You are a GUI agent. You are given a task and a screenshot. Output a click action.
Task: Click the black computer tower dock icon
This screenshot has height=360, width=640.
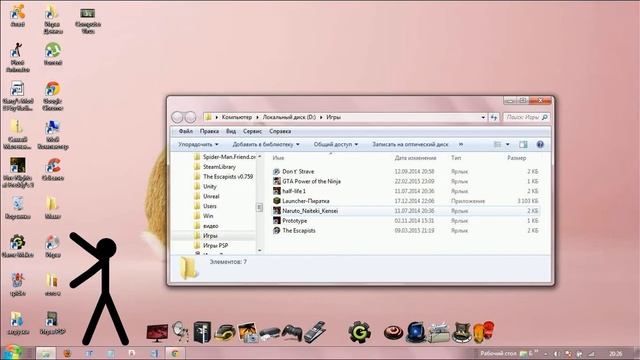[202, 331]
